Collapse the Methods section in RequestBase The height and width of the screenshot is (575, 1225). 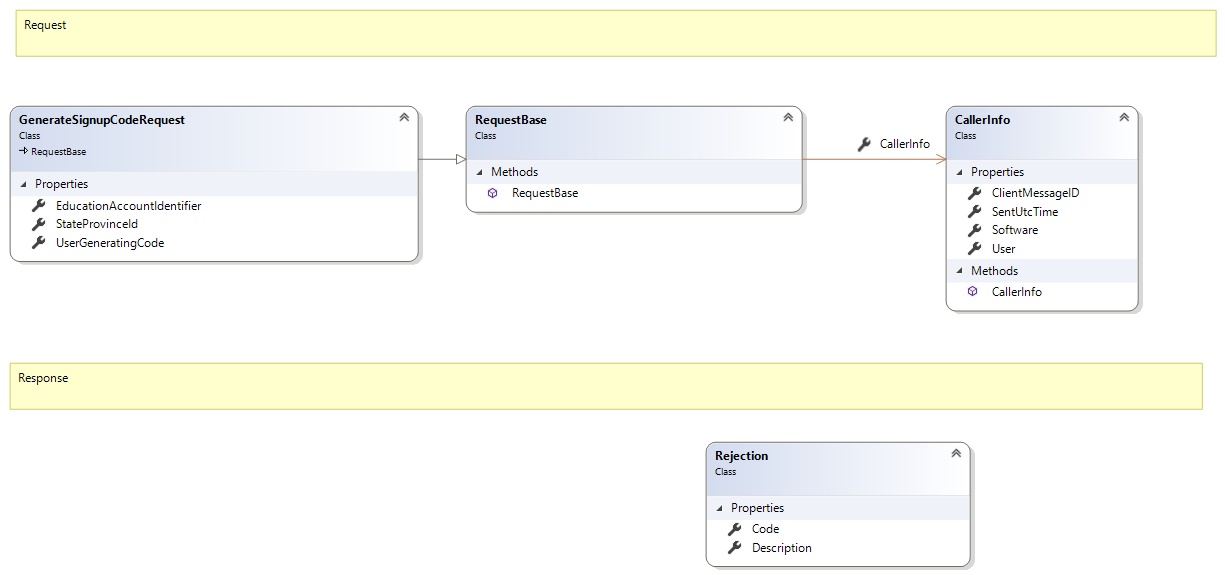pyautogui.click(x=480, y=172)
